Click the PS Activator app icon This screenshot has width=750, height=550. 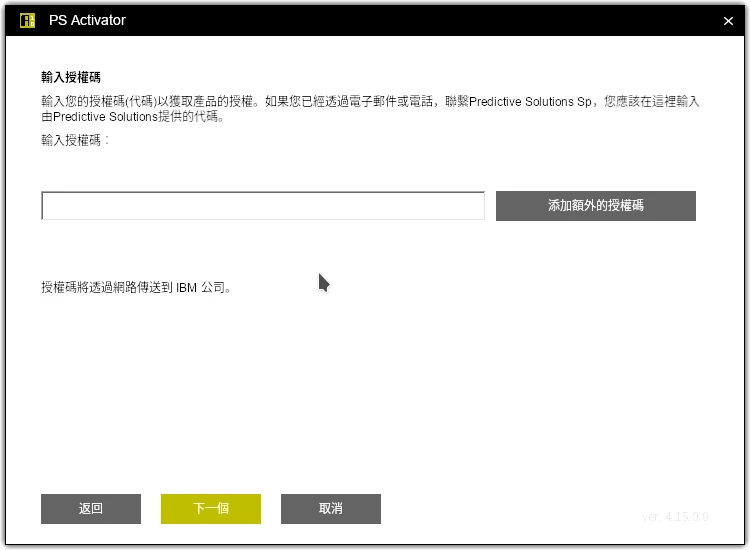tap(27, 20)
